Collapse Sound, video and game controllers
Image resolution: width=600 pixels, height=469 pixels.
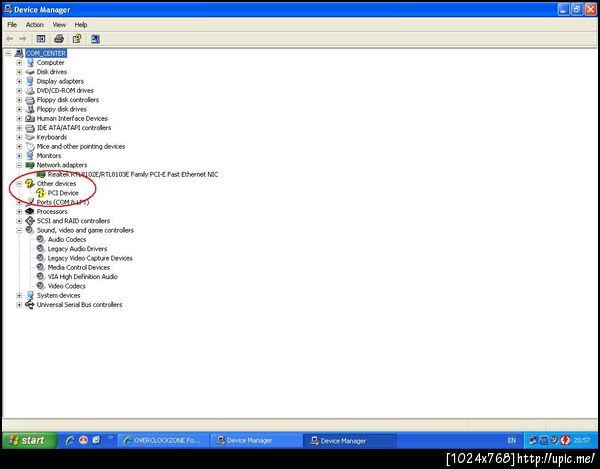click(19, 230)
